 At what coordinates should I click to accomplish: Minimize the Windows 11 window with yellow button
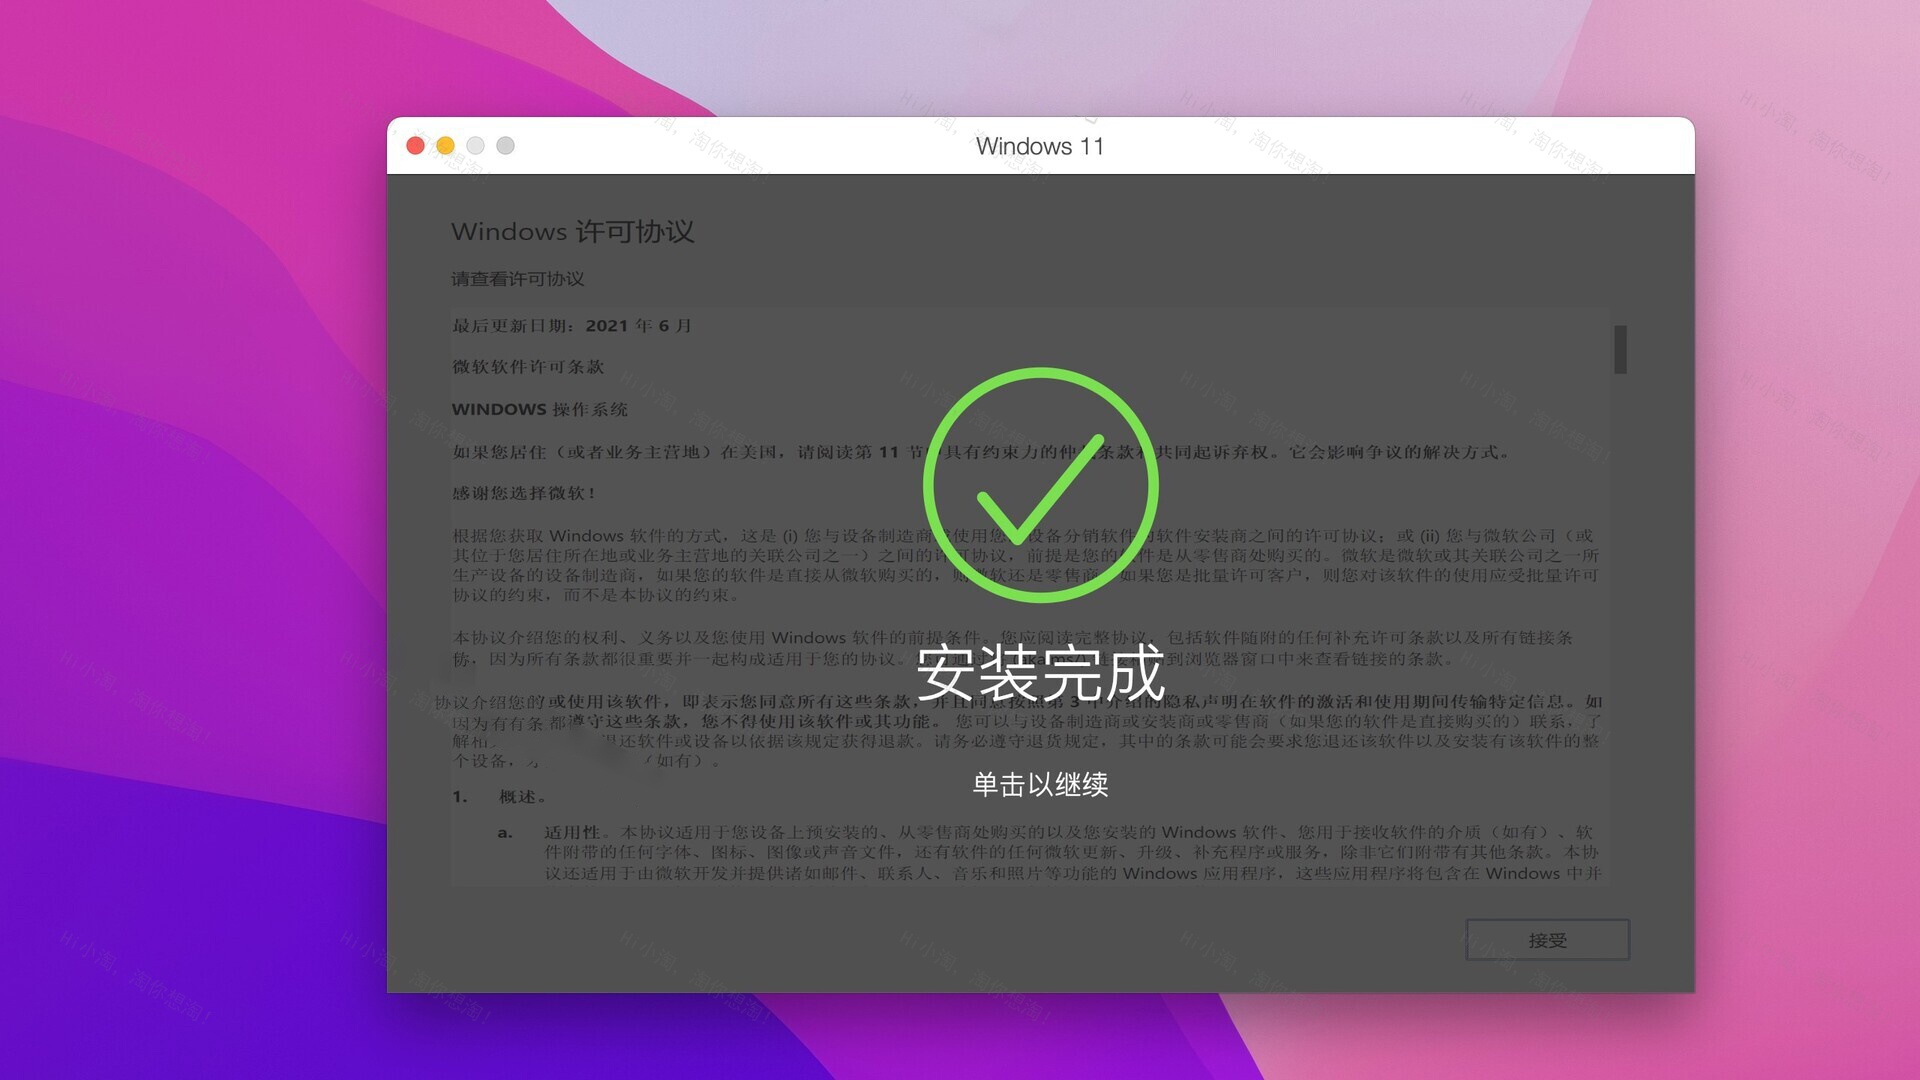click(x=446, y=146)
